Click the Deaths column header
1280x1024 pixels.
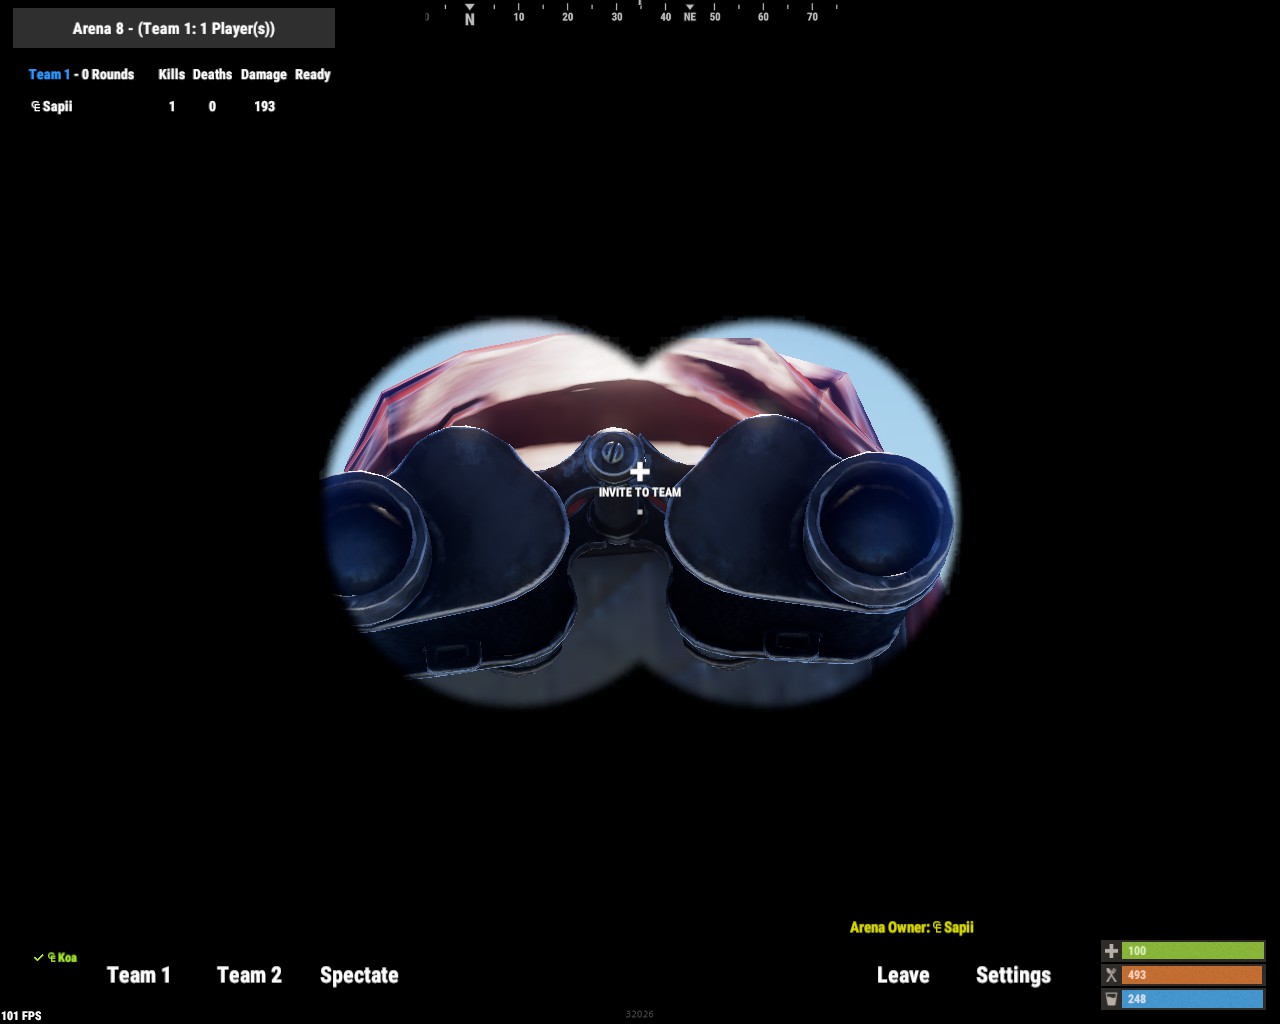212,74
